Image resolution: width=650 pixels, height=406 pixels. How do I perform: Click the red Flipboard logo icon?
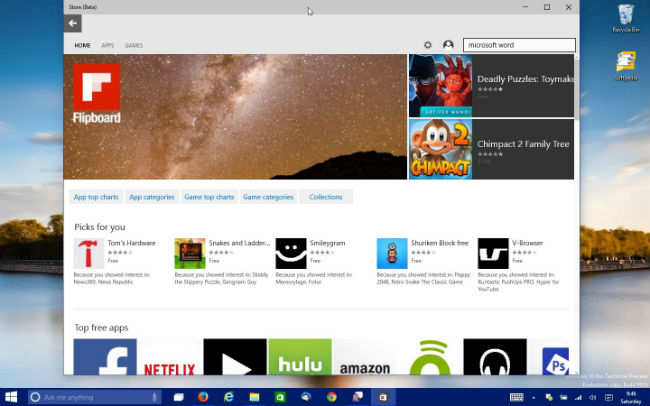pyautogui.click(x=97, y=87)
